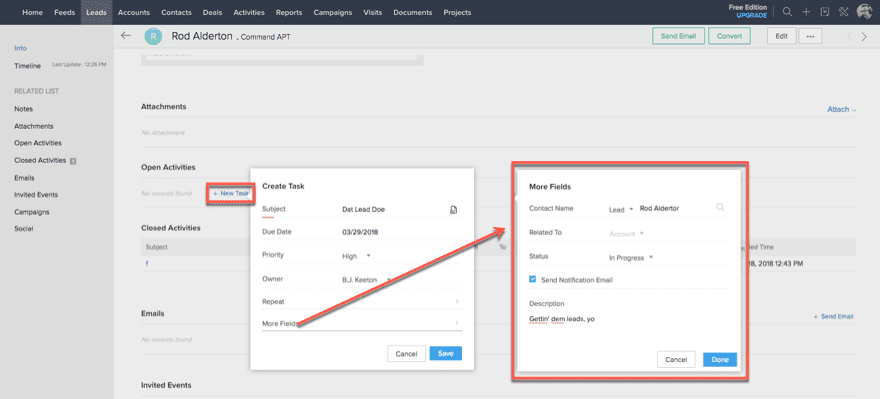The image size is (880, 399).
Task: Click the New Task link
Action: pos(231,193)
